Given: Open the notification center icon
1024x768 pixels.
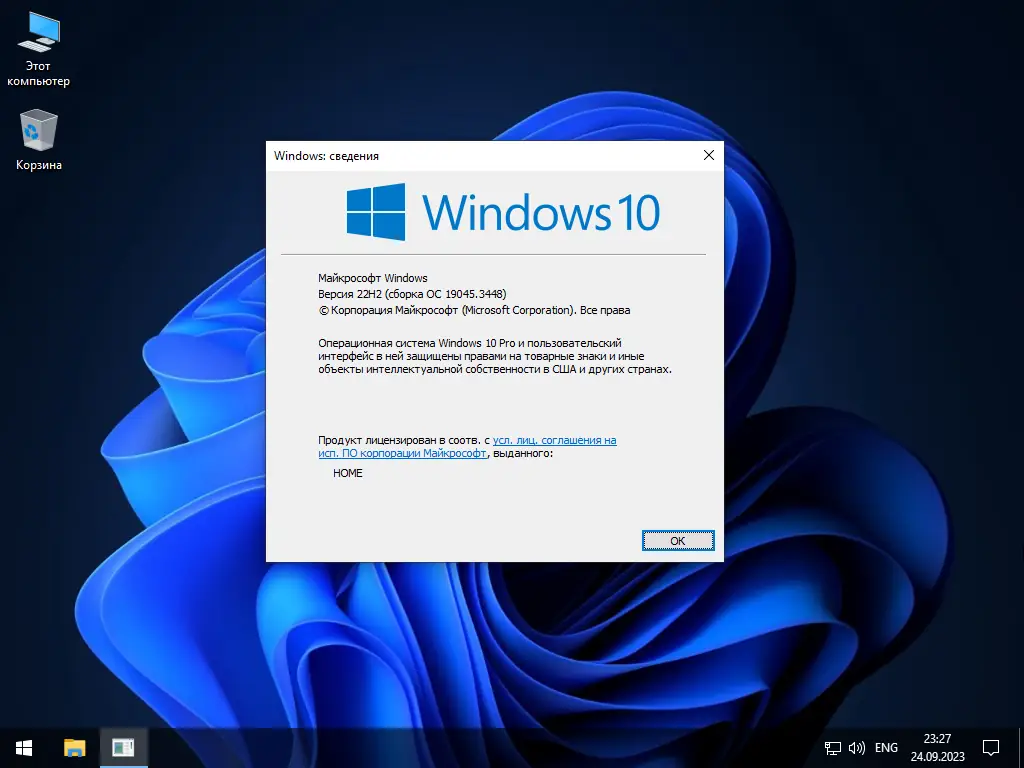Looking at the screenshot, I should (991, 748).
